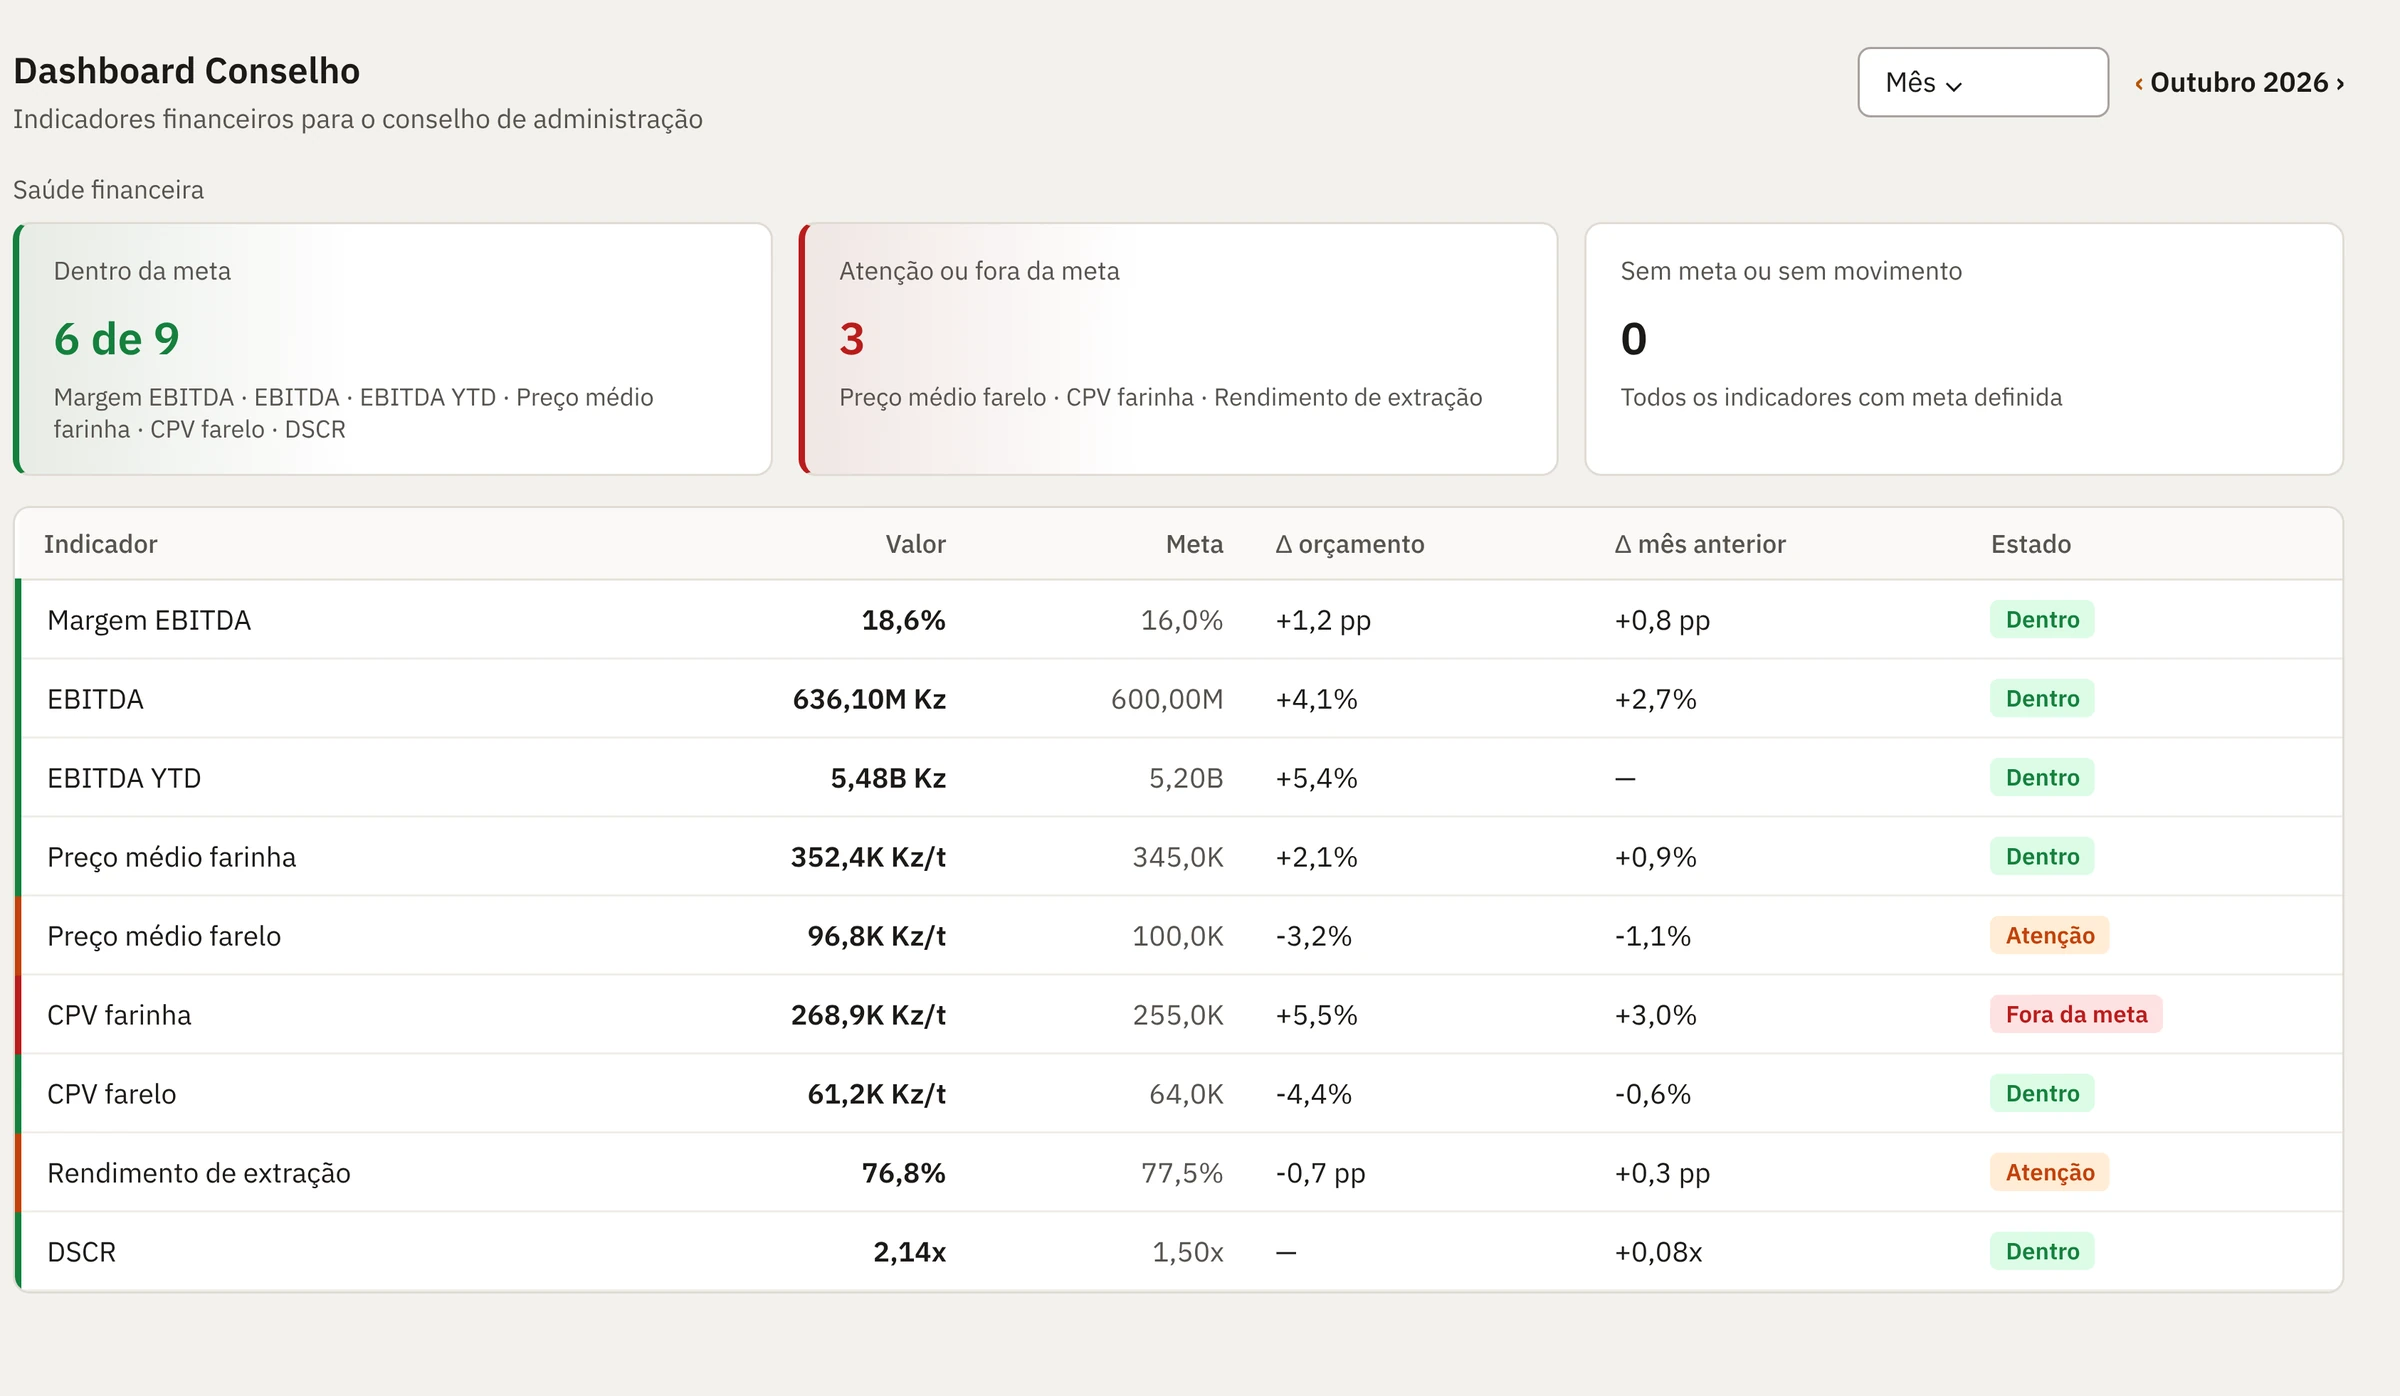Click the Δ mês anterior column header
2400x1396 pixels.
point(1700,544)
